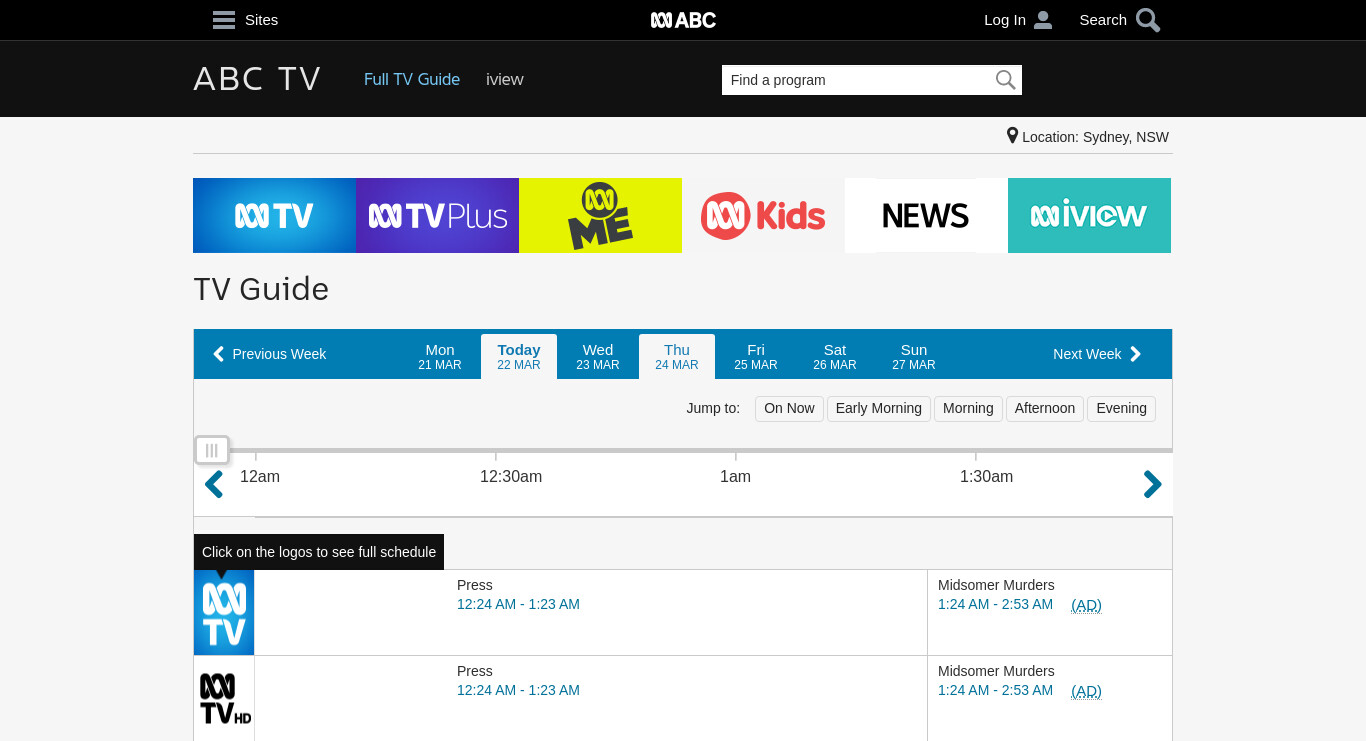Click ABC TV HD logo in schedule row
Screen dimensions: 1366x741
(224, 698)
